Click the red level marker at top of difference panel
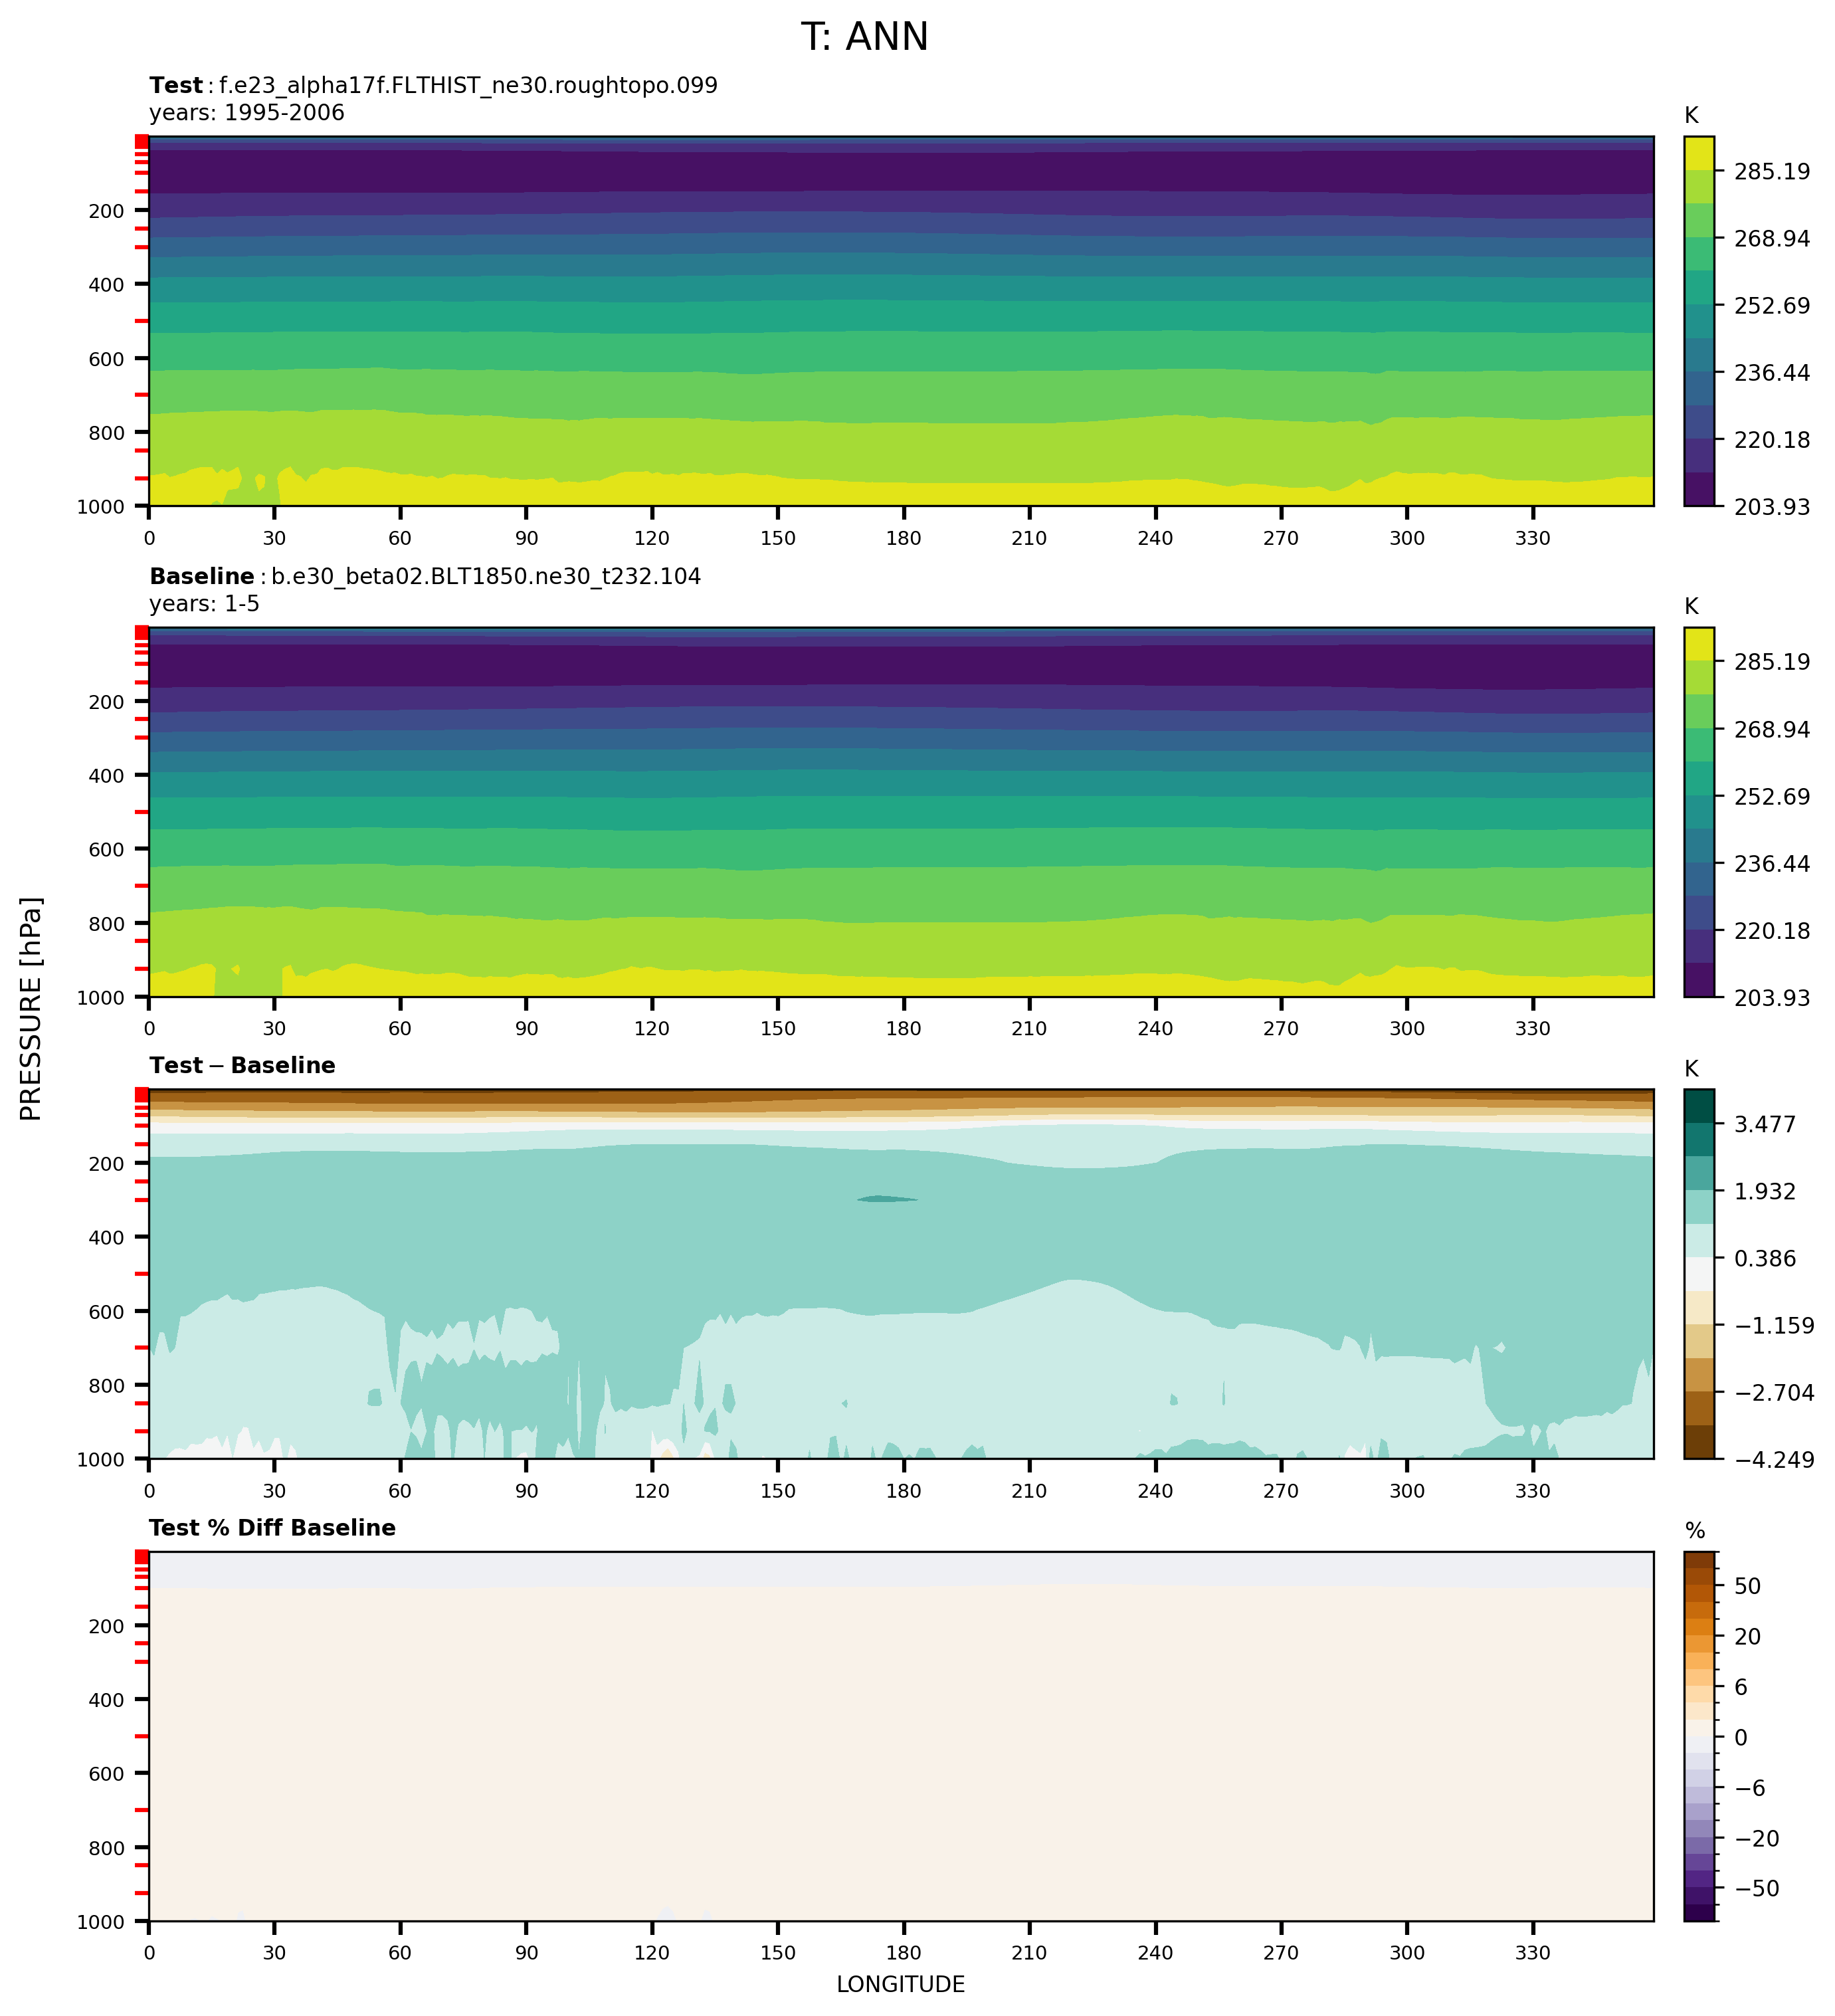The image size is (1835, 2016). [142, 1096]
